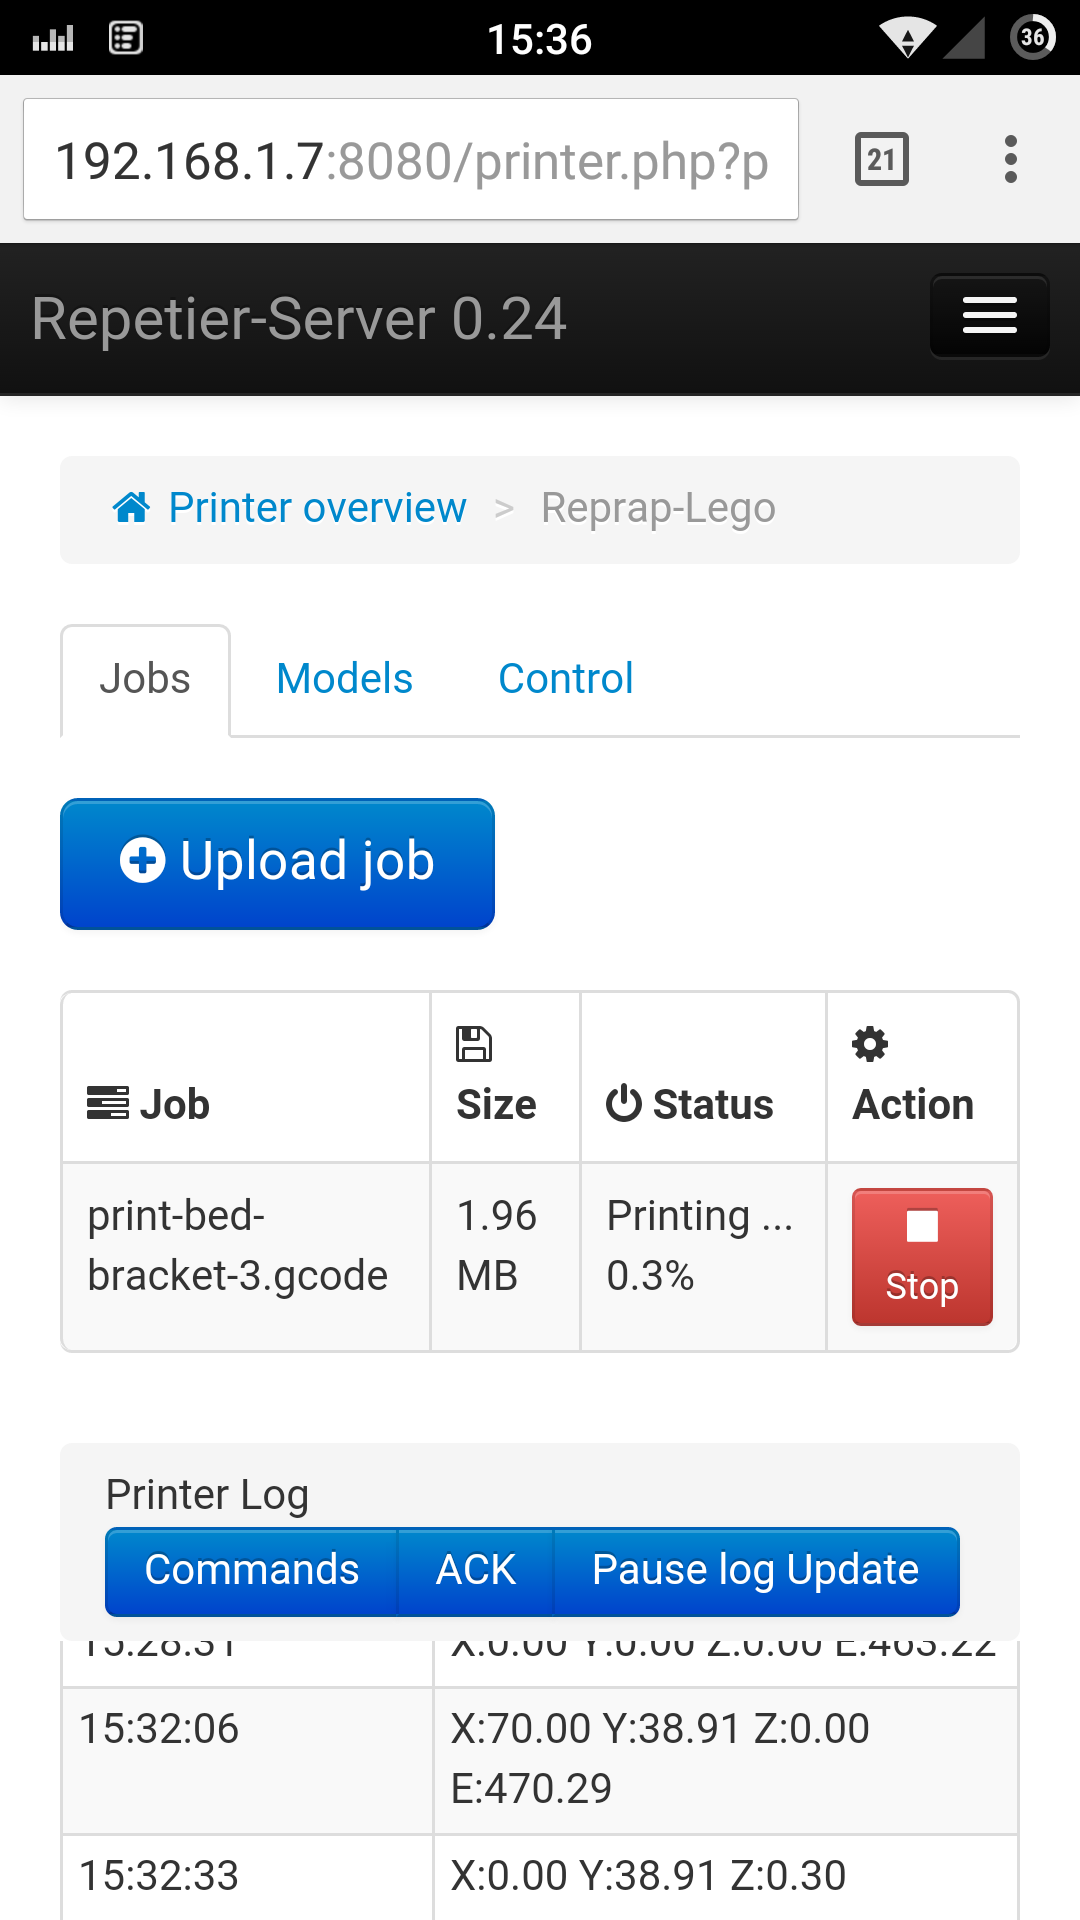1080x1920 pixels.
Task: Open browser tabs switcher showing 21
Action: [x=881, y=160]
